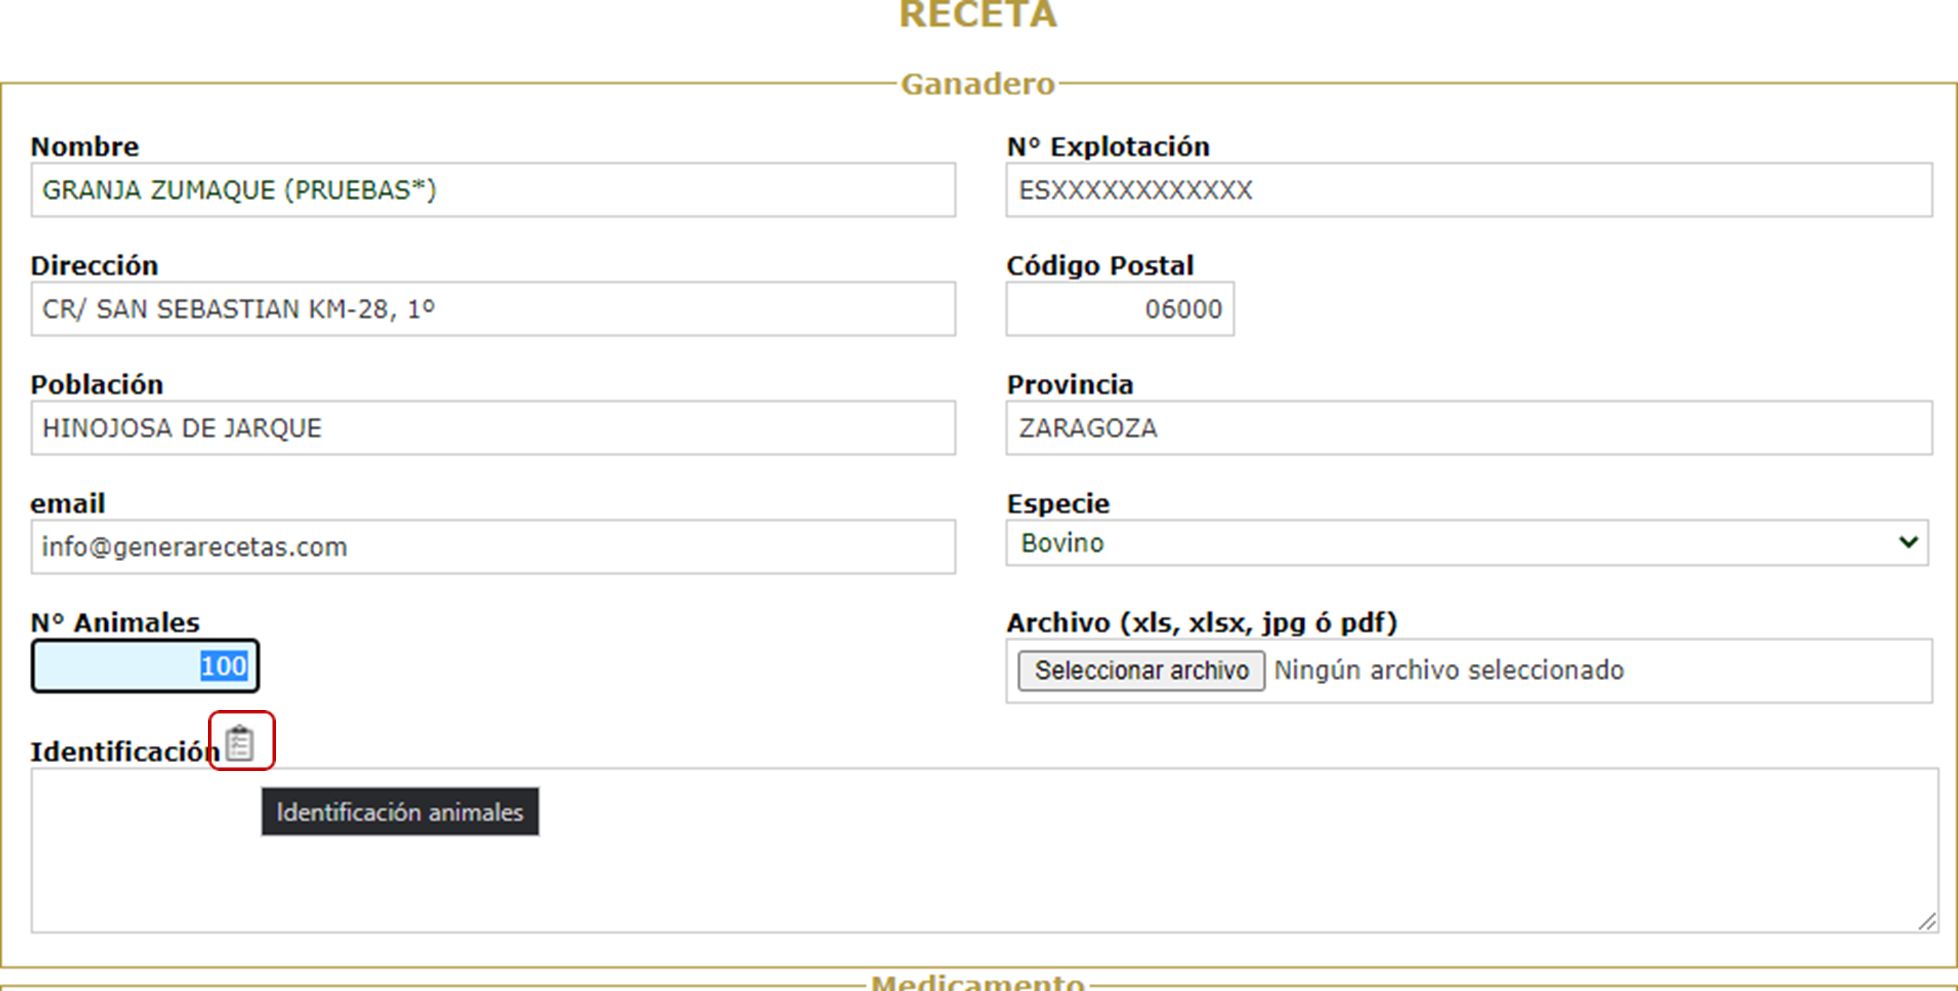Click the RECETA page title
Viewport: 1958px width, 991px height.
(x=977, y=15)
